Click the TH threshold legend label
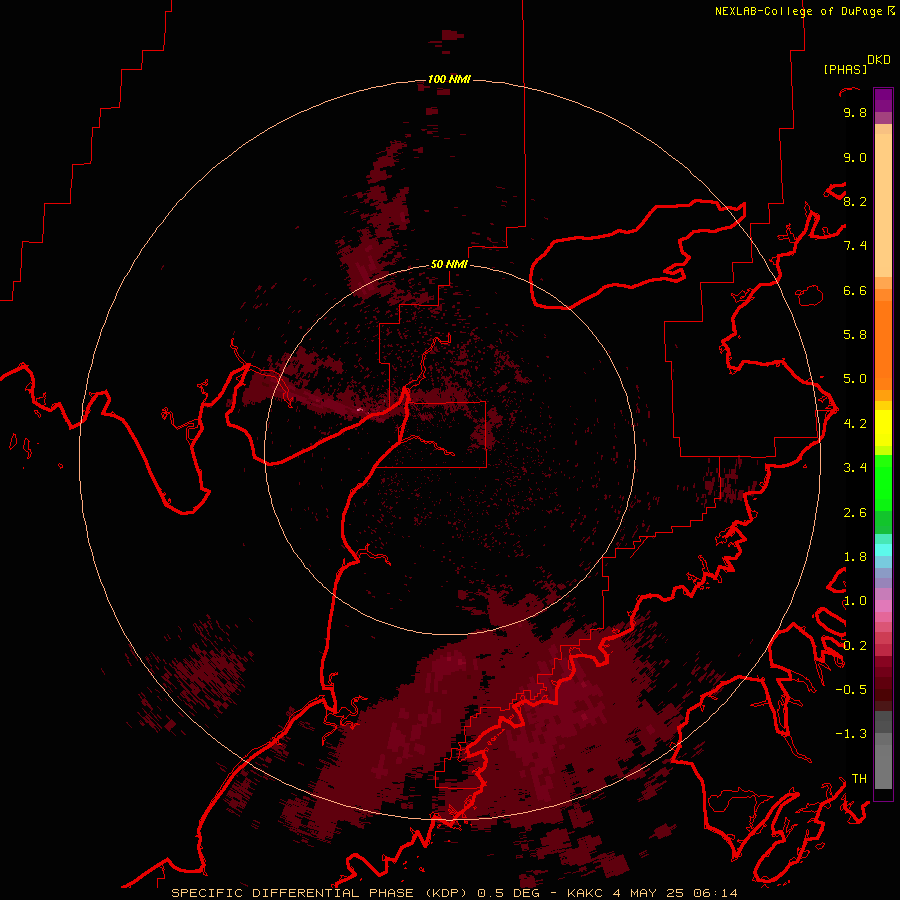This screenshot has width=900, height=900. coord(859,779)
